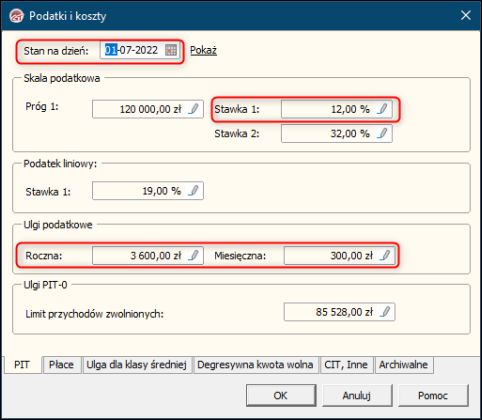Screen dimensions: 482x420
Task: Select the Degresywna kwota wolna tab
Action: [x=255, y=365]
